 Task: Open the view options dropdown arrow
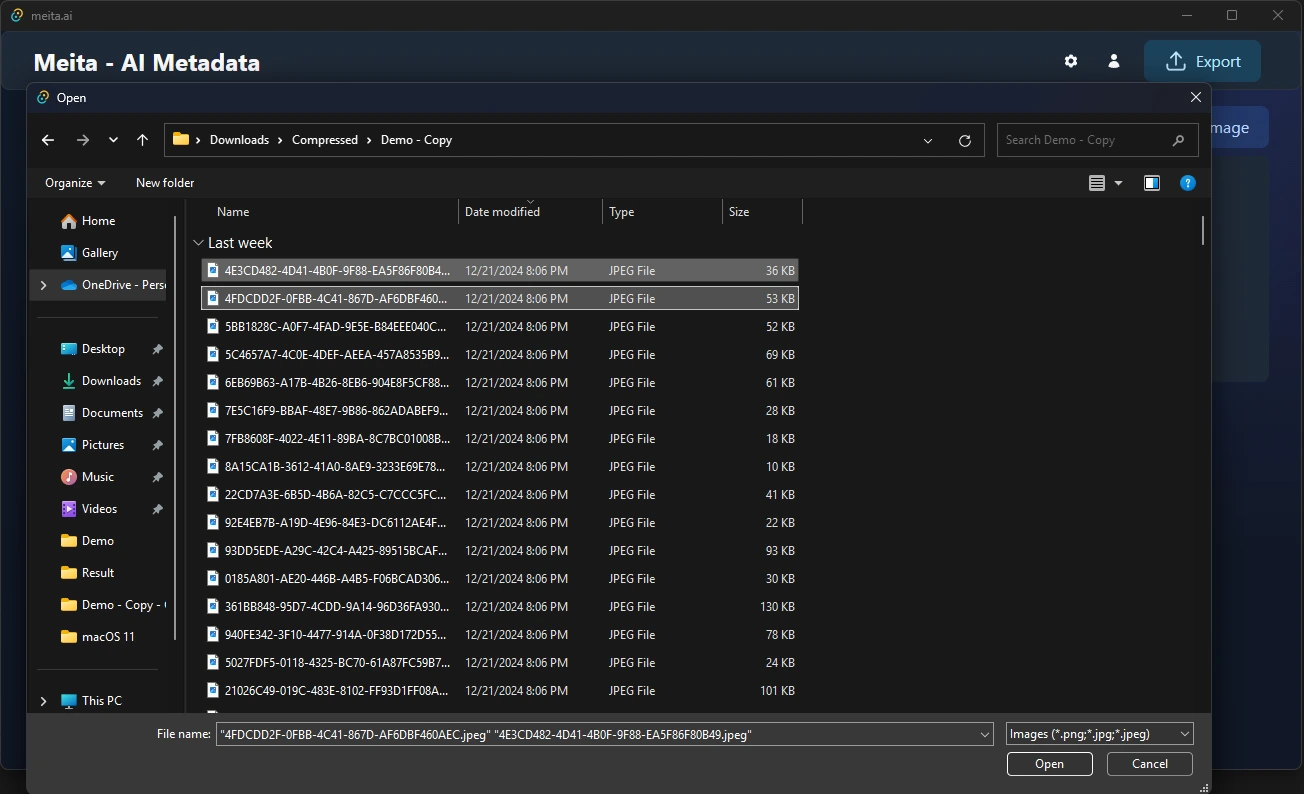click(1118, 183)
